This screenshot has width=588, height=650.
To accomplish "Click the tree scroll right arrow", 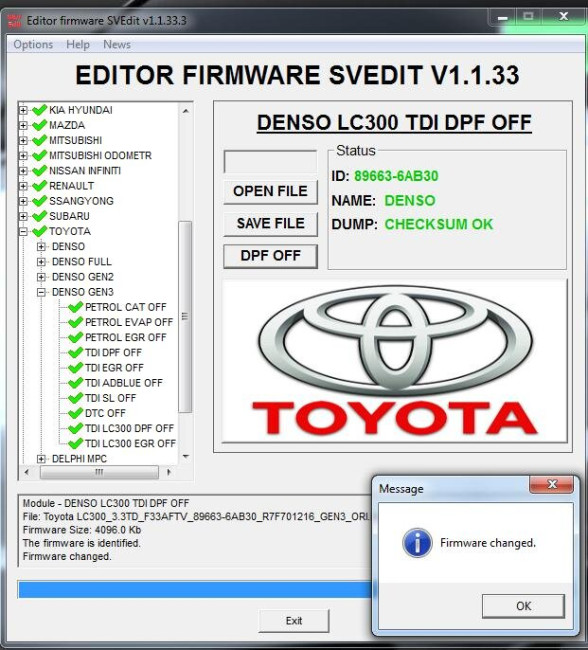I will tap(169, 472).
